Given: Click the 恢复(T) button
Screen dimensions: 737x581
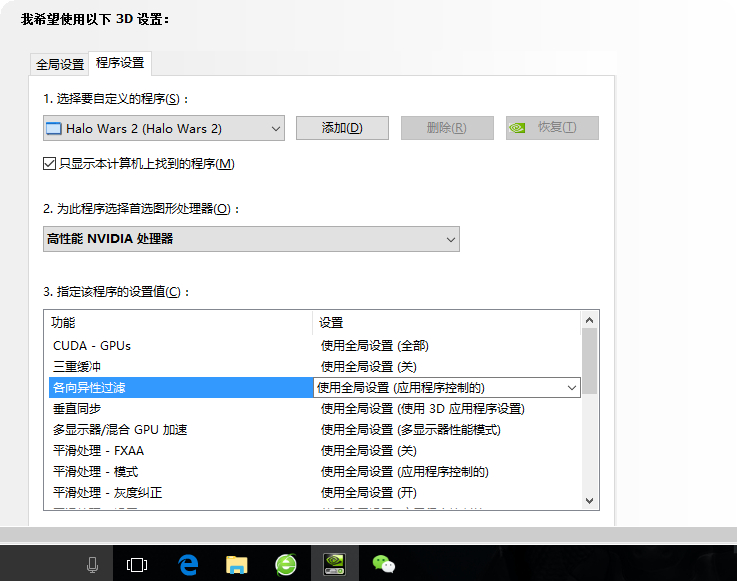Looking at the screenshot, I should click(x=552, y=128).
